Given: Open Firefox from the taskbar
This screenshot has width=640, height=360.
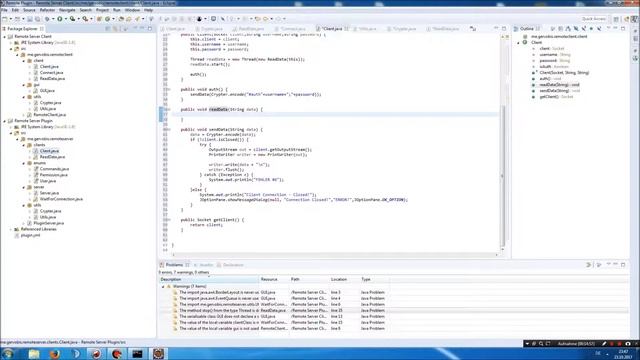Looking at the screenshot, I should [x=54, y=353].
